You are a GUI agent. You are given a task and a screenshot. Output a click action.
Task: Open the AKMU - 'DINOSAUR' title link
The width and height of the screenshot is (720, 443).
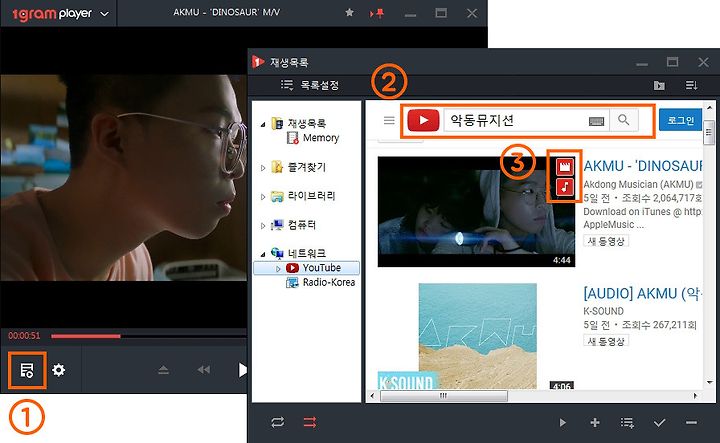point(643,166)
